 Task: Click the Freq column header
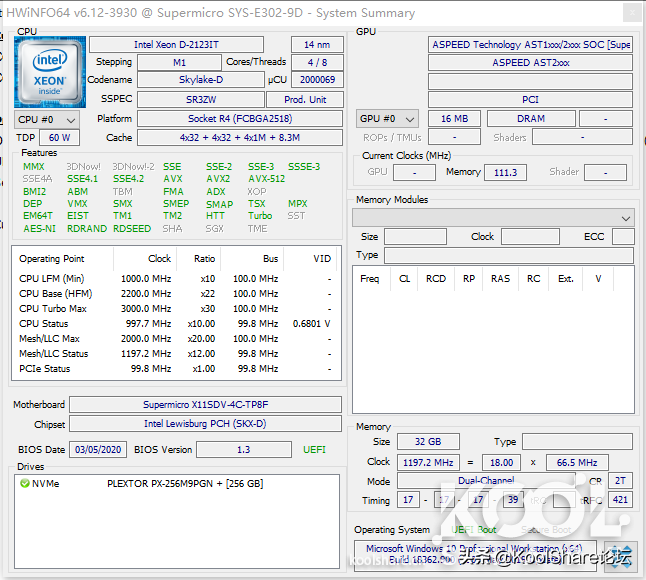coord(370,279)
